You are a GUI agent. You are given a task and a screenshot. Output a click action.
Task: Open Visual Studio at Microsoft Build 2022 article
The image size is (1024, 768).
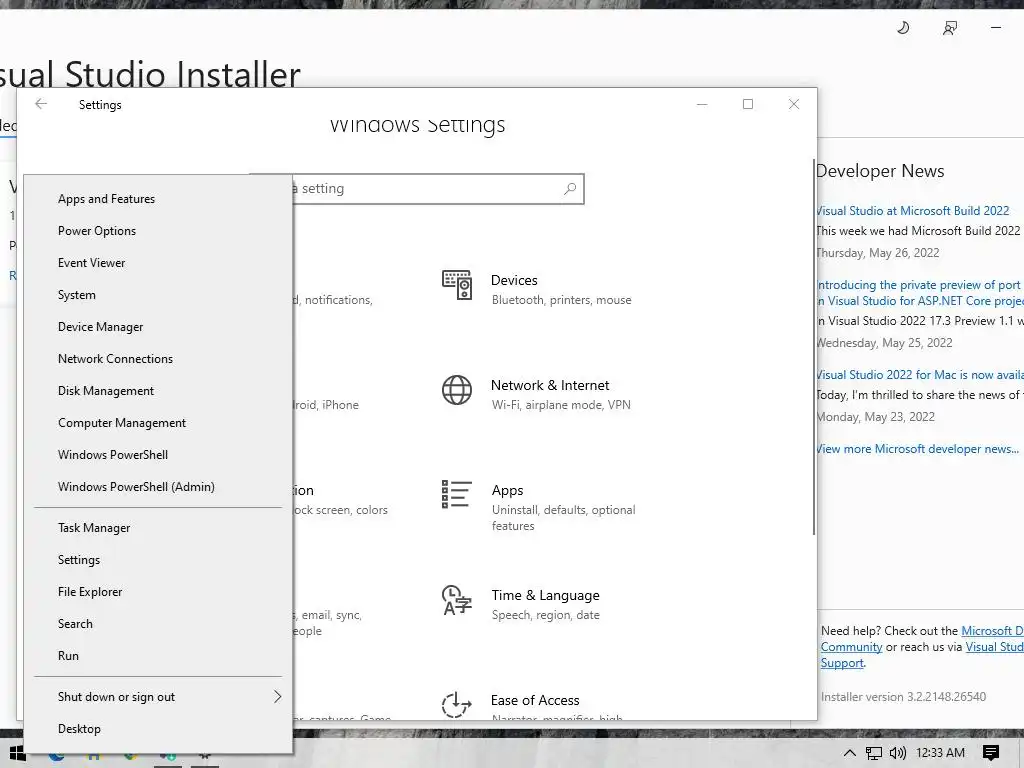(x=913, y=211)
